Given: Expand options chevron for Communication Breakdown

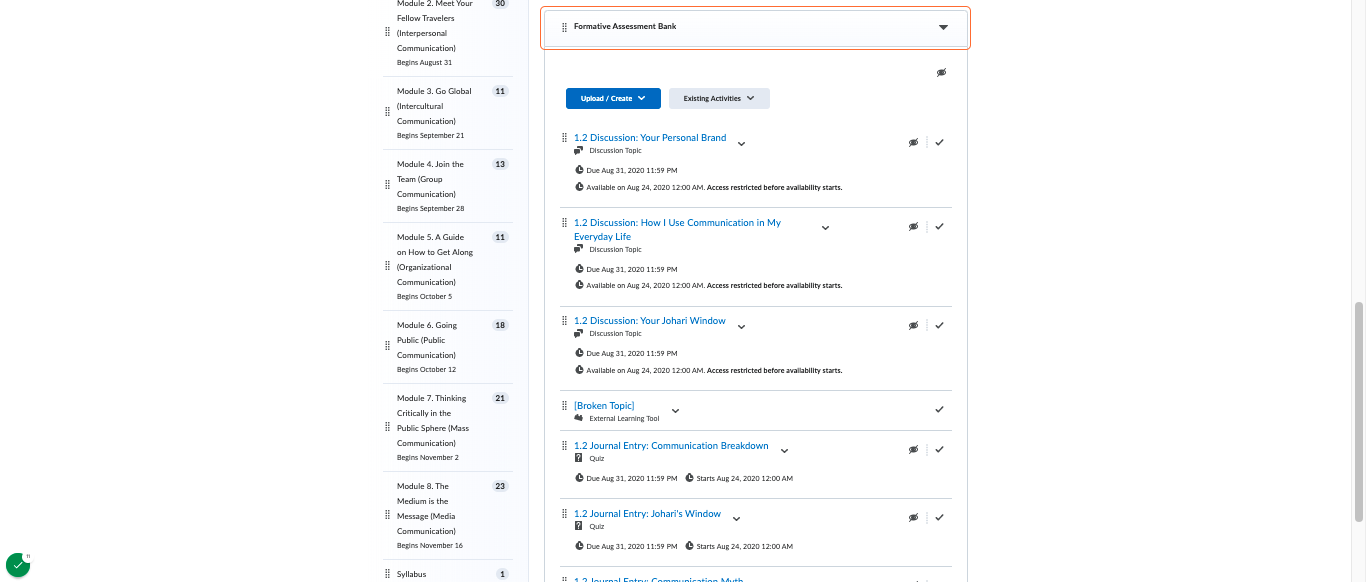Looking at the screenshot, I should [784, 451].
